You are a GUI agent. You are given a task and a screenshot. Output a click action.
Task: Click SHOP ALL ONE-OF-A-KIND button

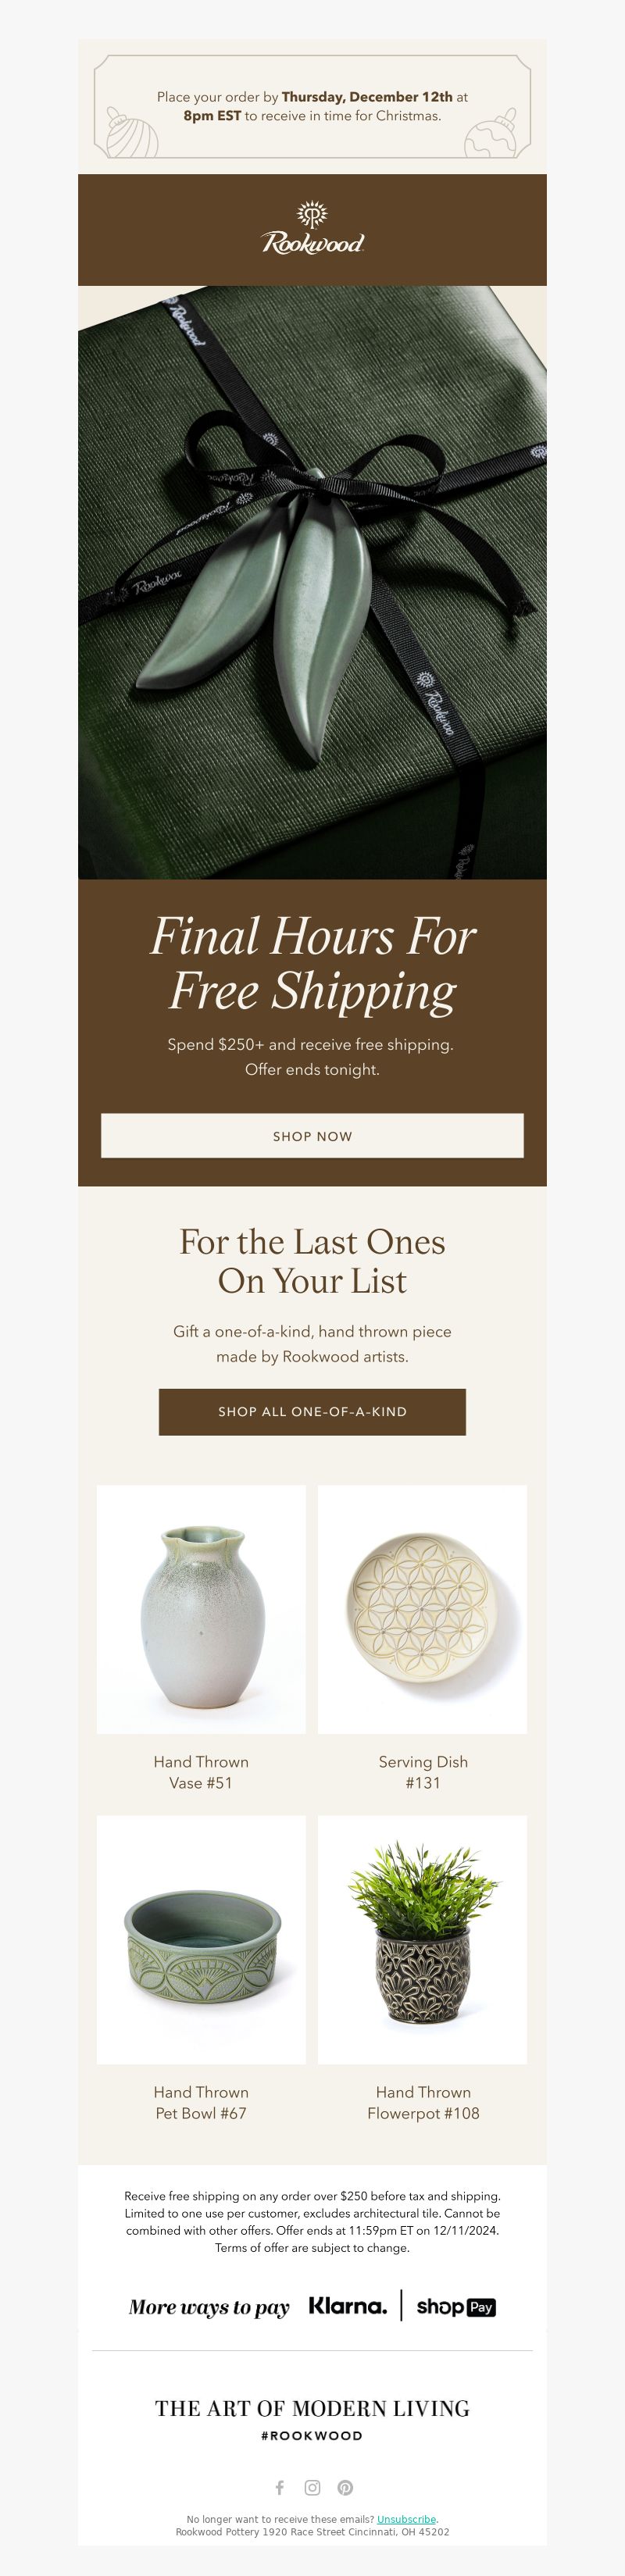[312, 1411]
